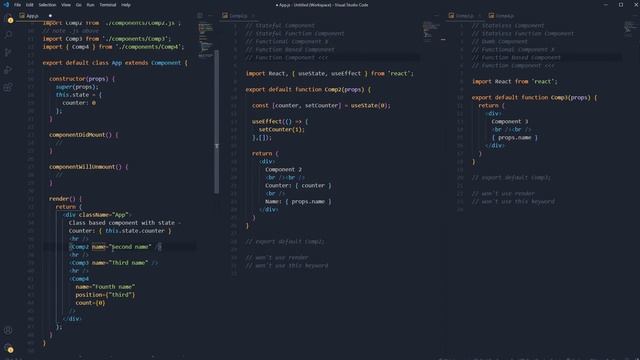Click the line 'export default class App extends Component'

point(115,63)
